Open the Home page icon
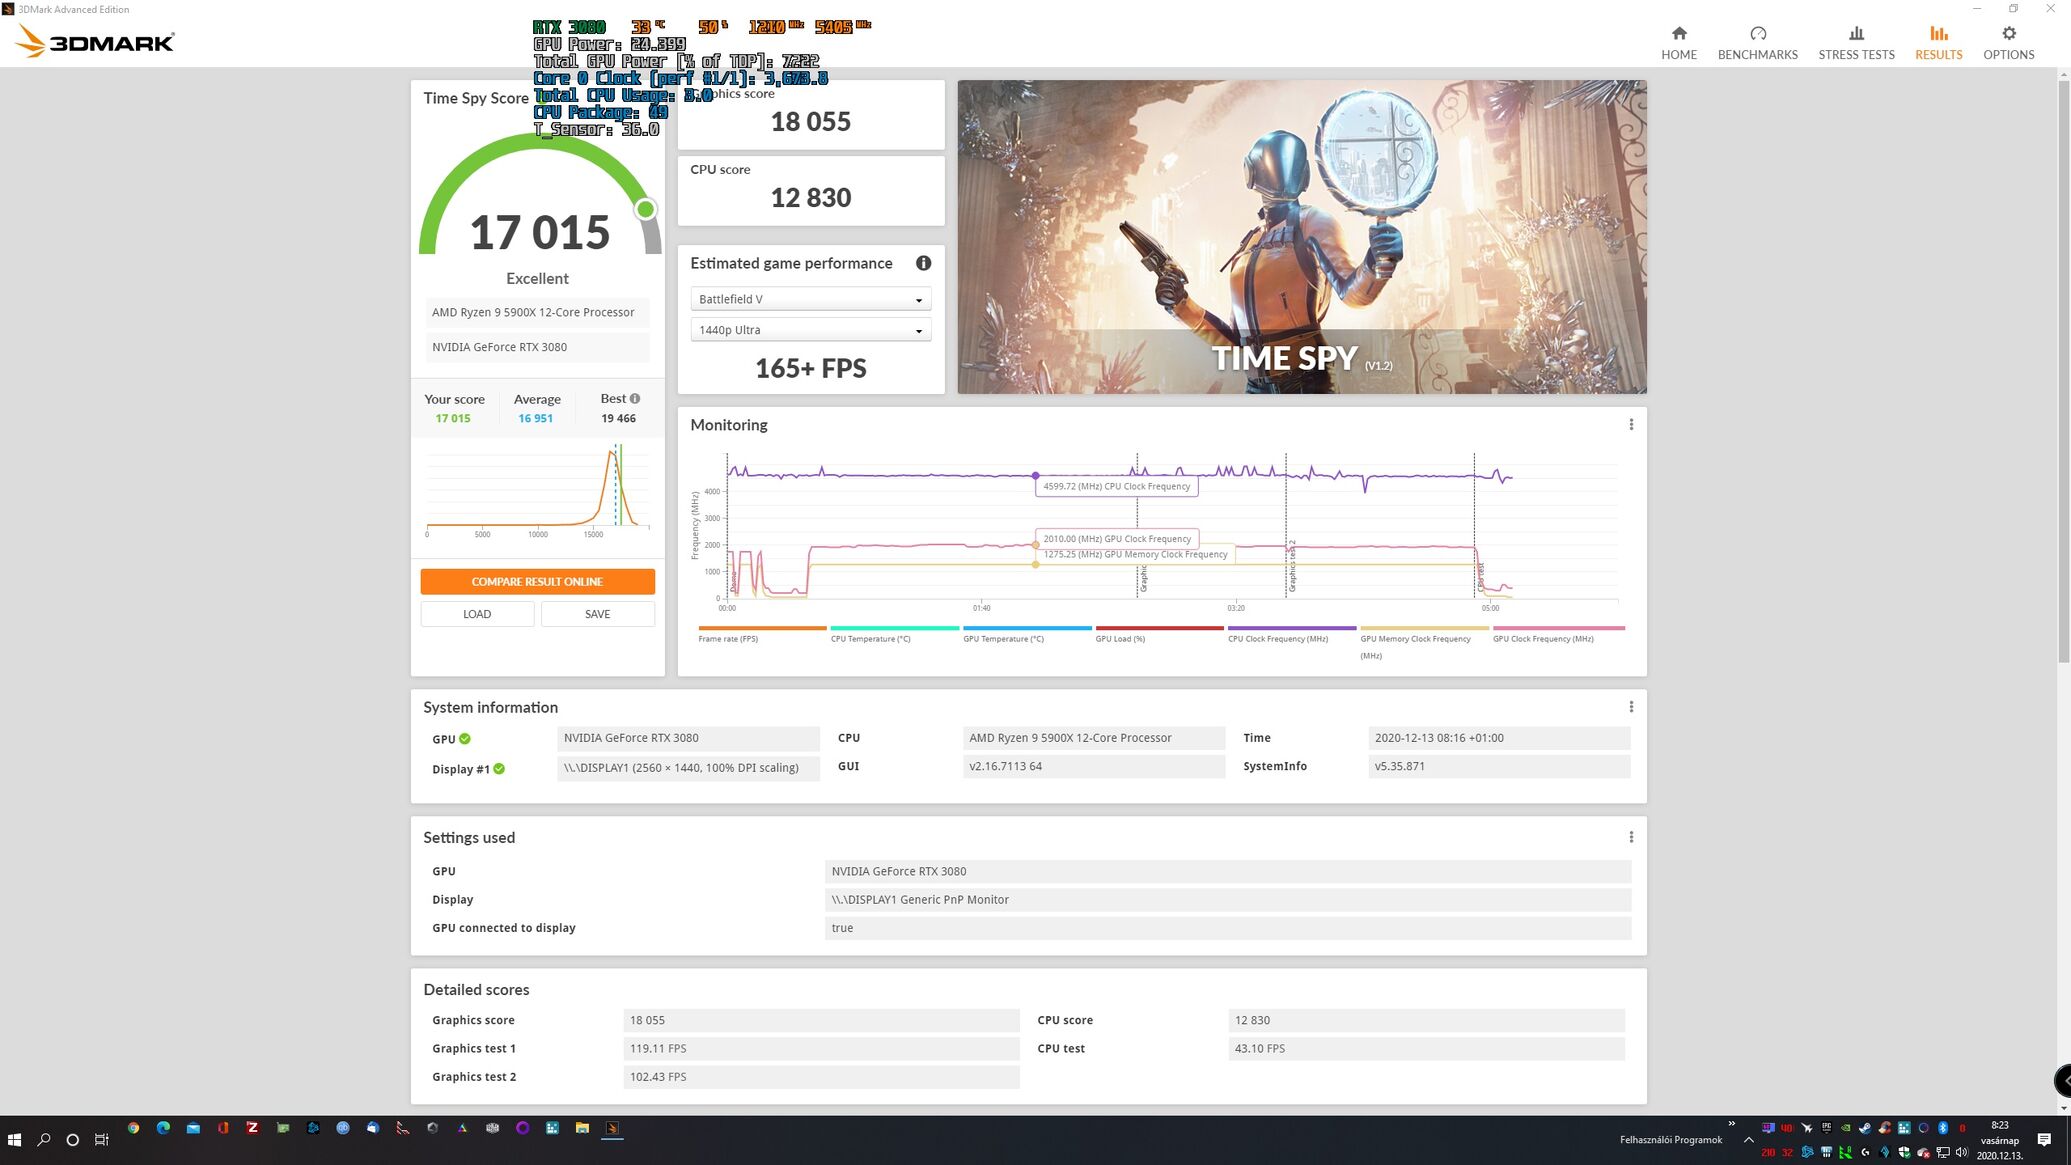This screenshot has width=2071, height=1165. pyautogui.click(x=1678, y=34)
